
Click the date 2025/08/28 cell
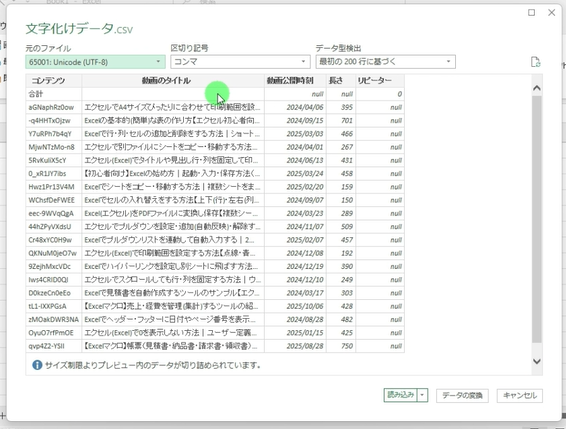[295, 346]
